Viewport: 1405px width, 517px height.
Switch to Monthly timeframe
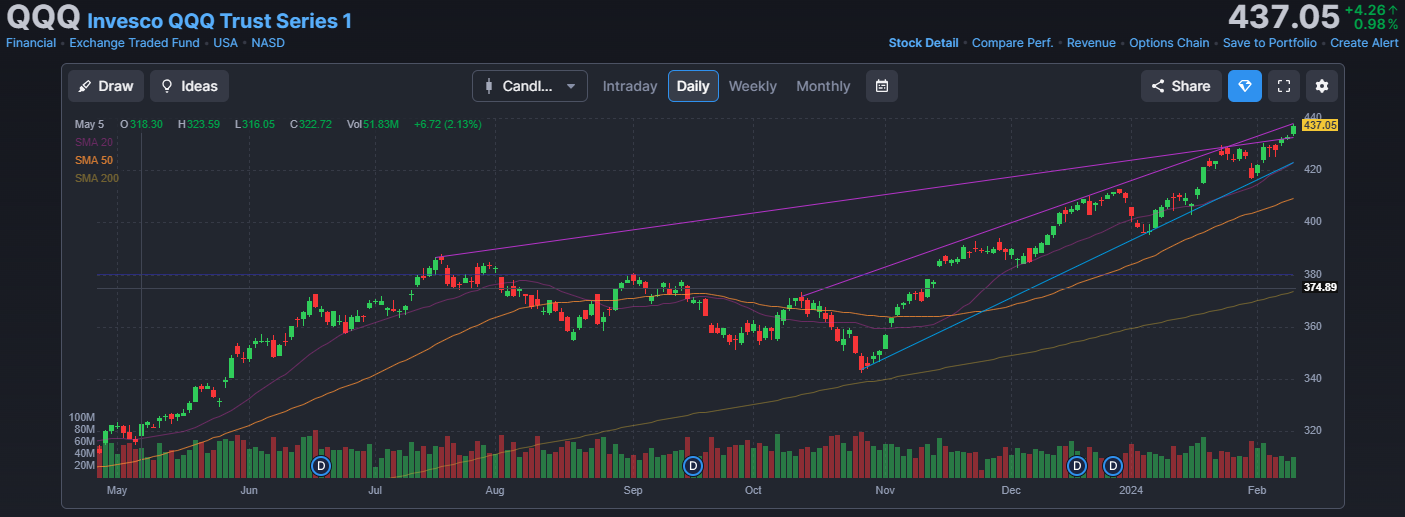click(823, 86)
